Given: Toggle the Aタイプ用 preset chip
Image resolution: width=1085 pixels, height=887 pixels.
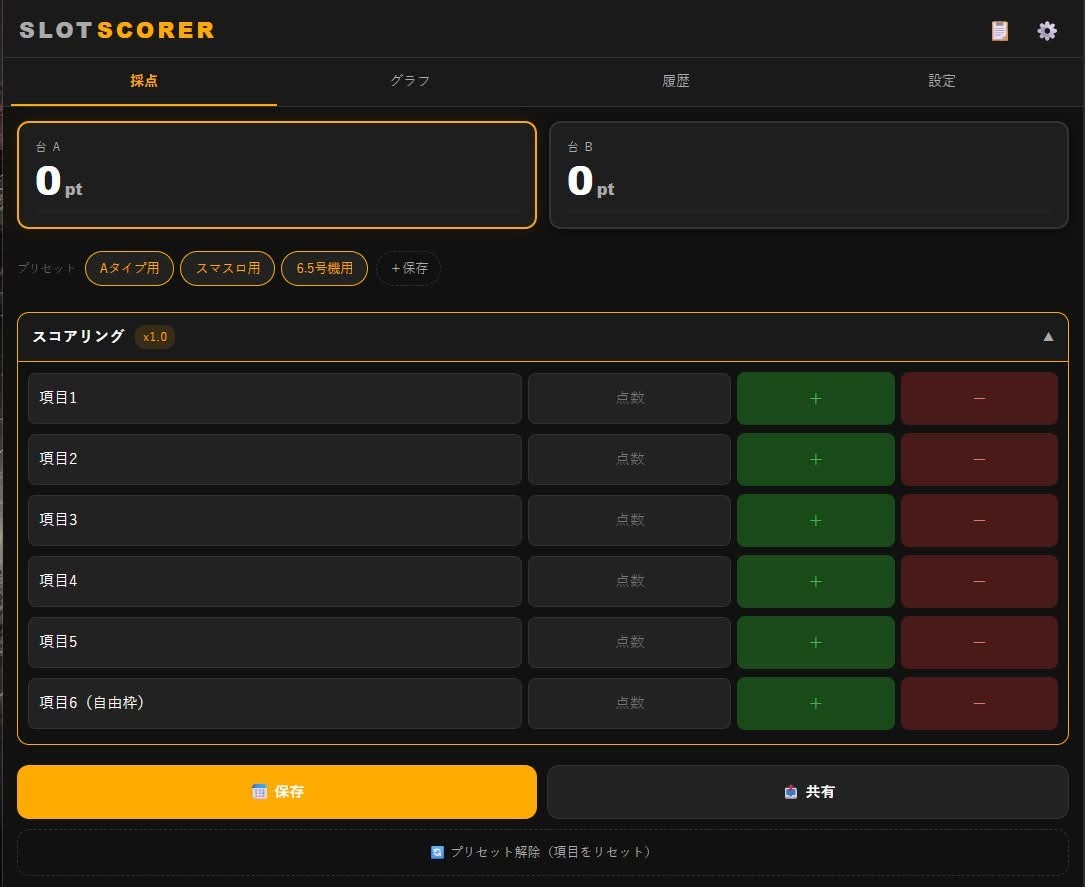Looking at the screenshot, I should pyautogui.click(x=129, y=268).
